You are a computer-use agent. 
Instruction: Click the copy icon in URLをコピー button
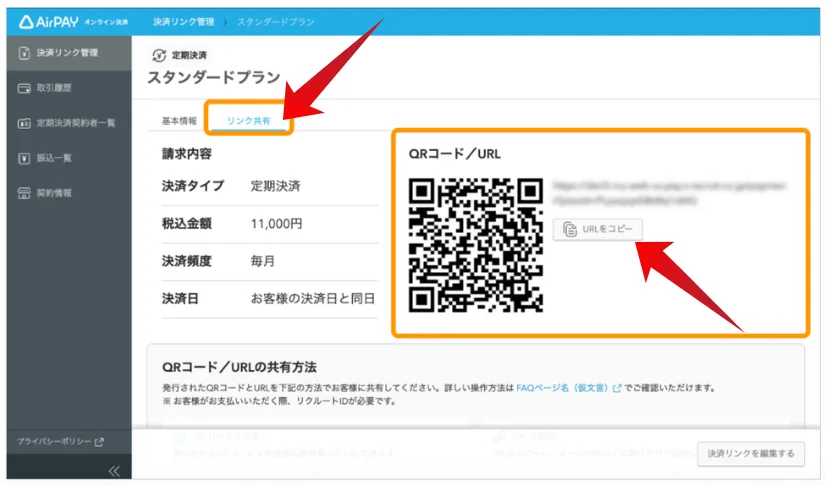(x=569, y=229)
